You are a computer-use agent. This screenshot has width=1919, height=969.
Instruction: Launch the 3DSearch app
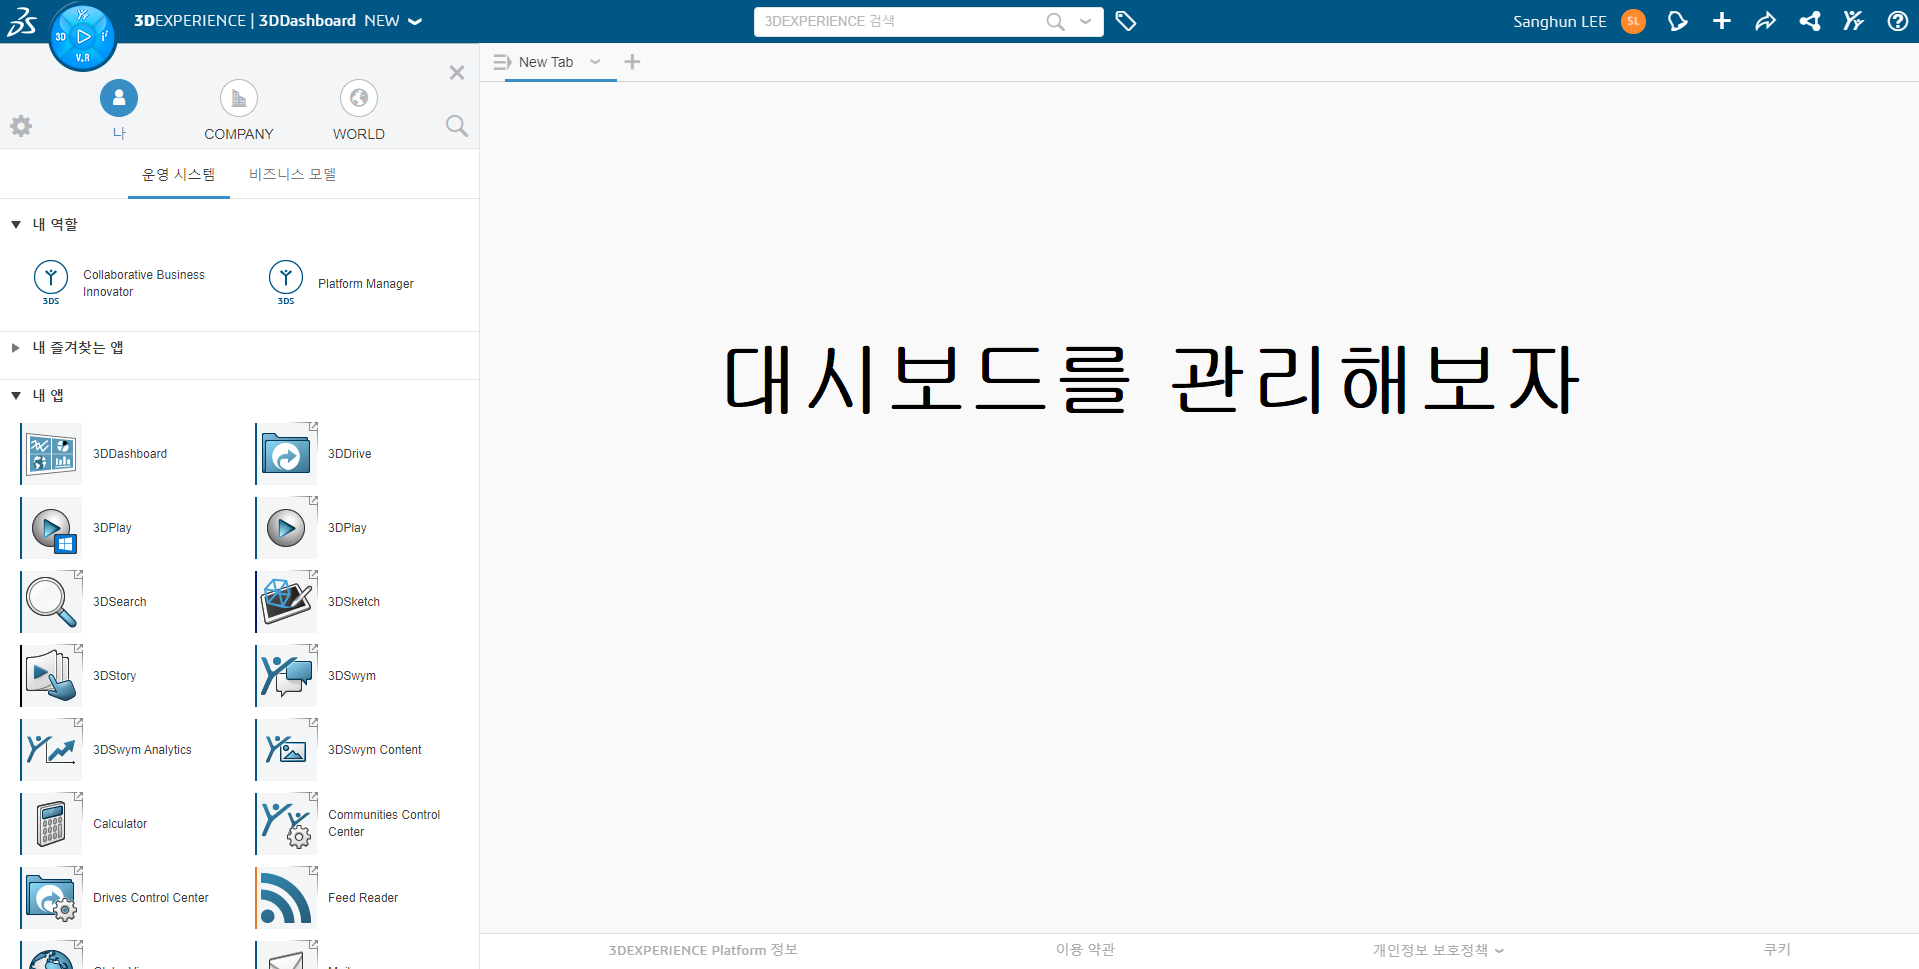click(x=51, y=602)
